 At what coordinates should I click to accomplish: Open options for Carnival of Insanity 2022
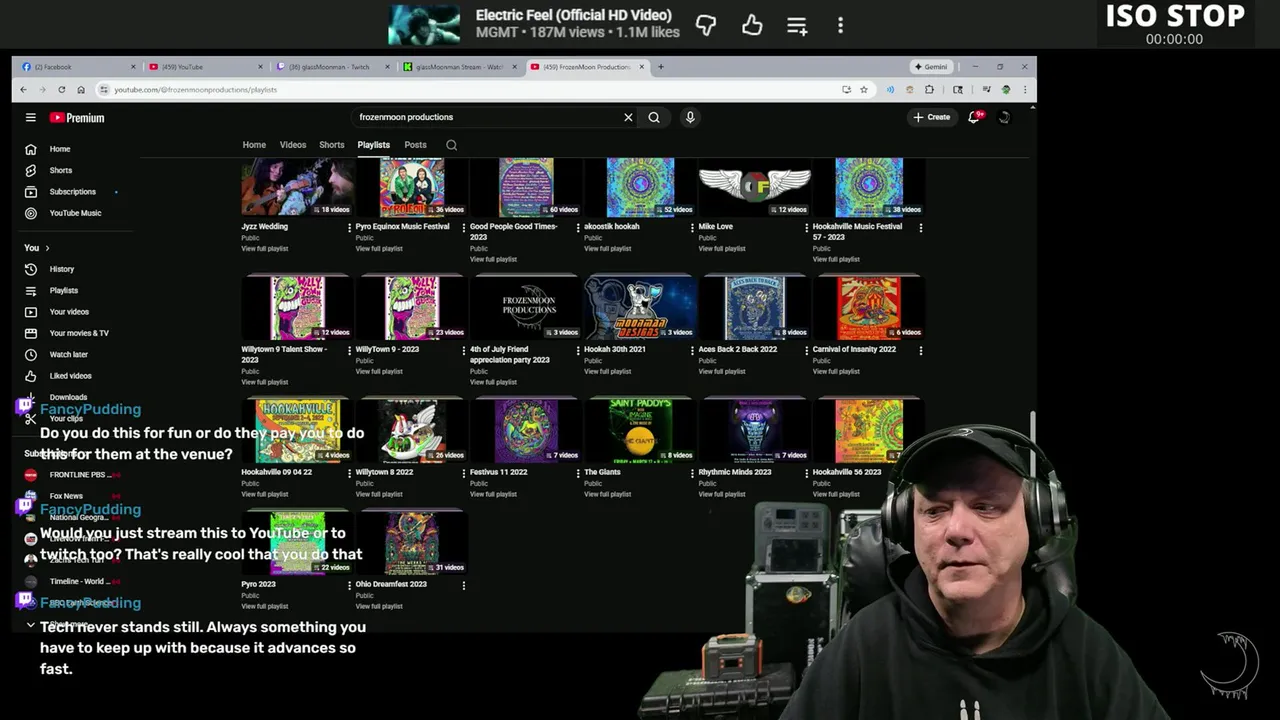pos(920,351)
